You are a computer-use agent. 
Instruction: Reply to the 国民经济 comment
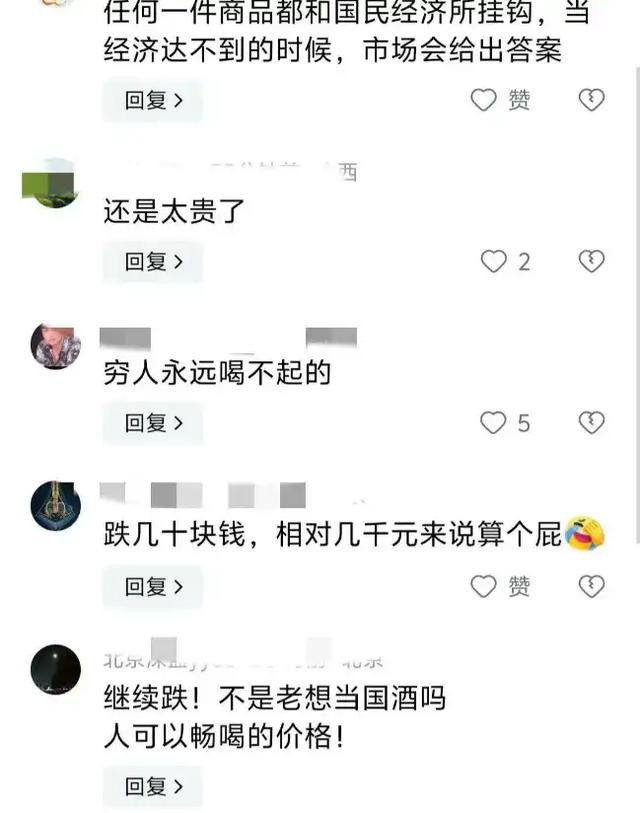coord(152,100)
